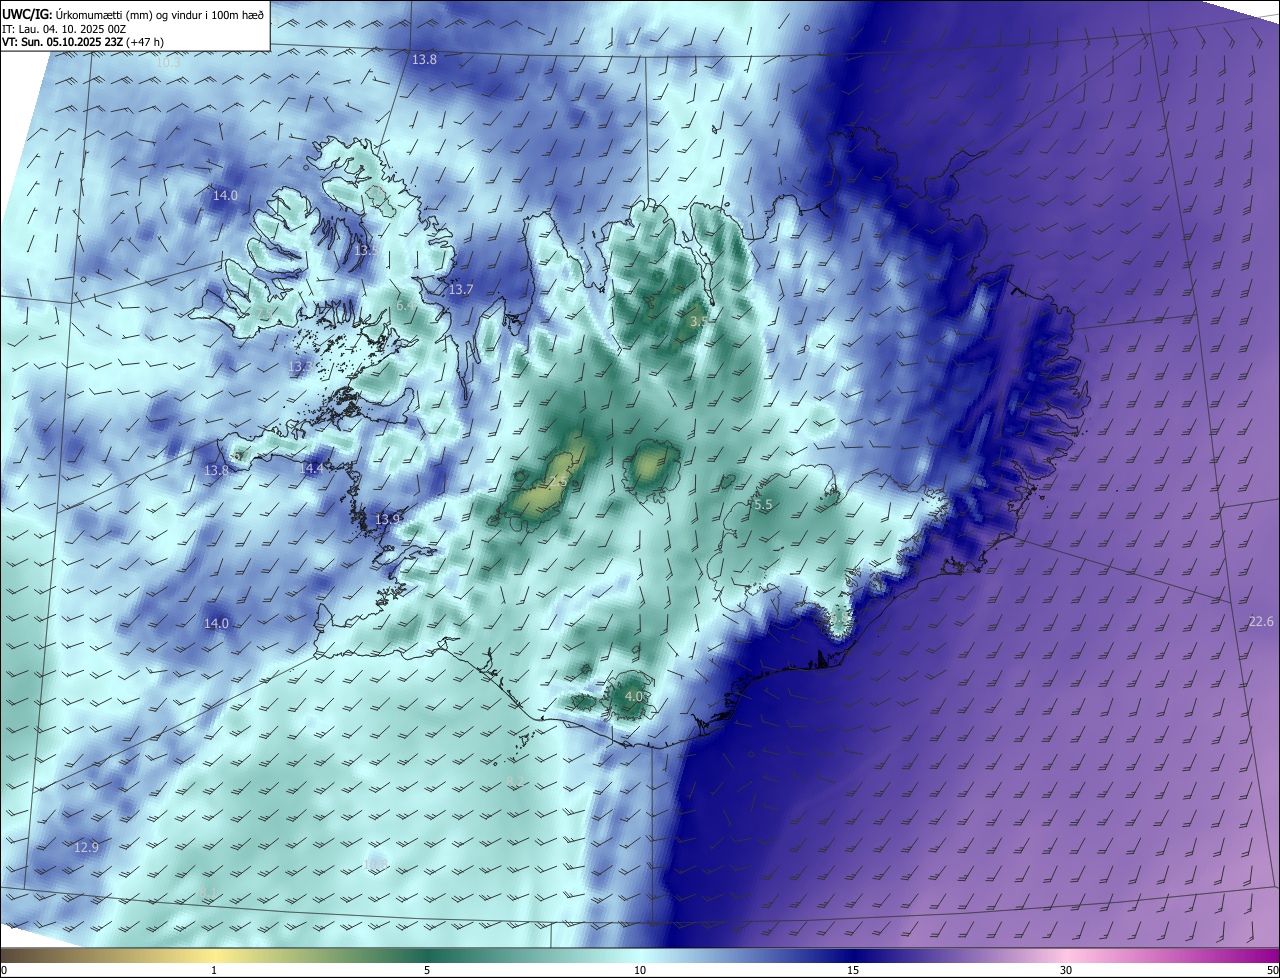The width and height of the screenshot is (1280, 978).
Task: Click the '50' tick on the color scale
Action: click(x=1272, y=970)
